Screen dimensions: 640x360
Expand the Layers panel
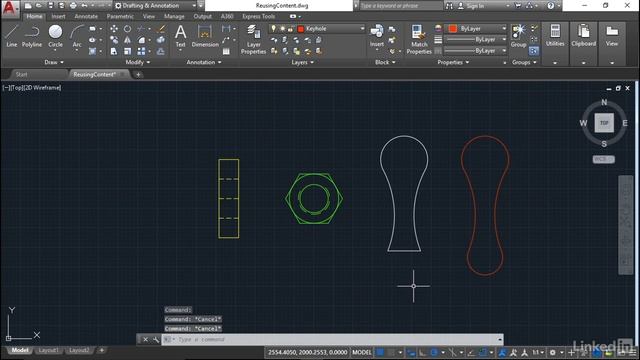click(302, 62)
